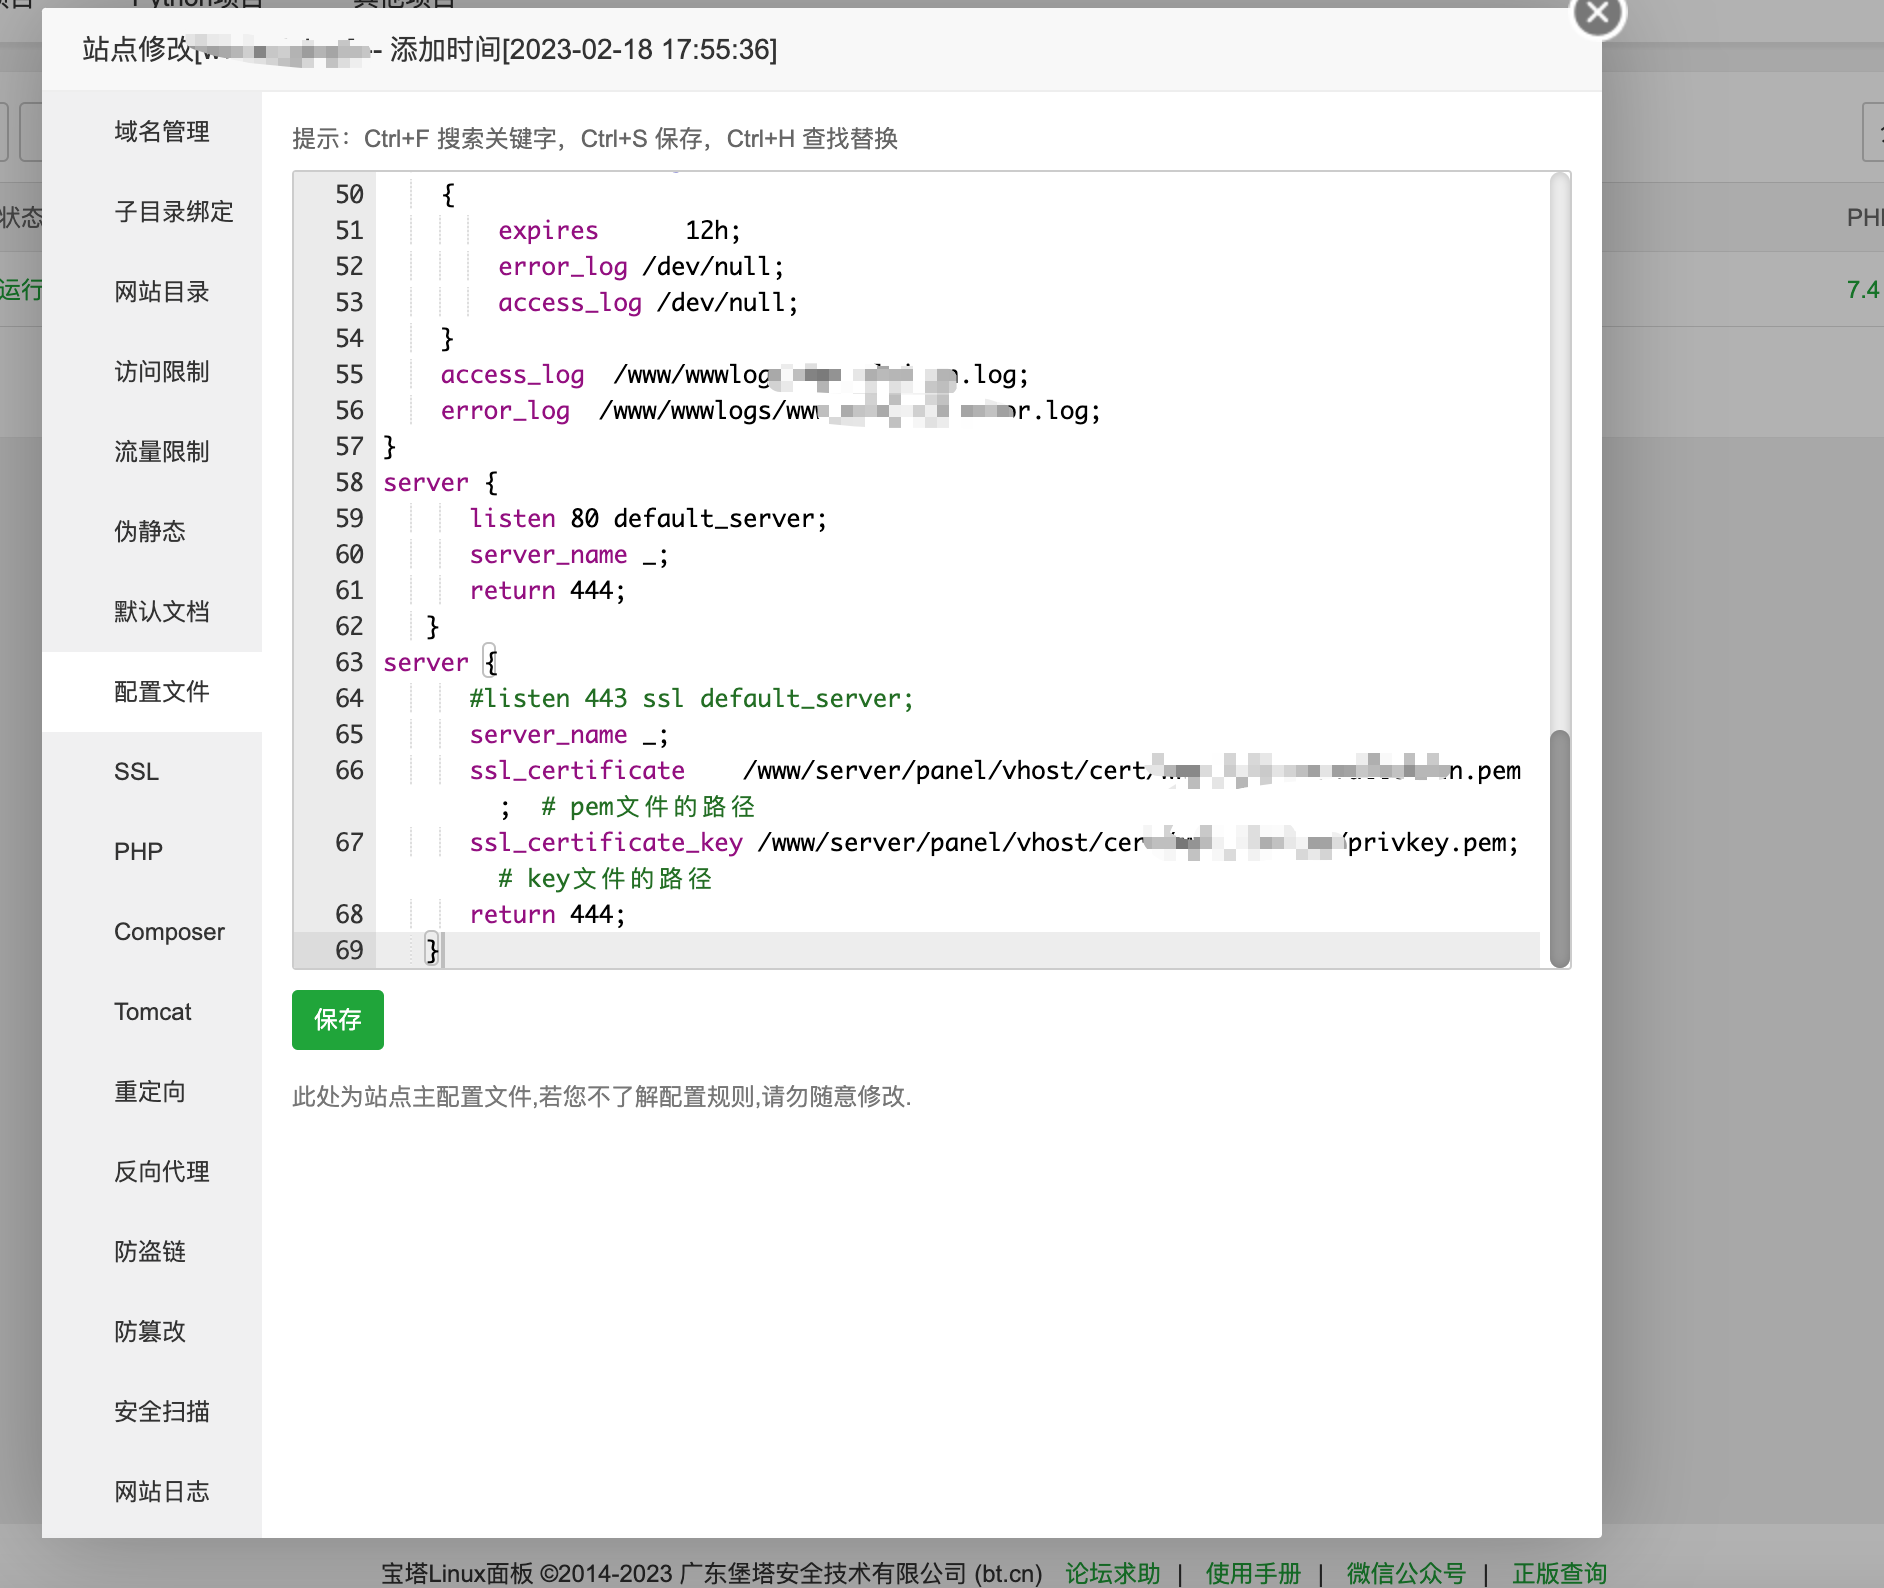Image resolution: width=1884 pixels, height=1588 pixels.
Task: Open the 防篡改 tab
Action: (x=150, y=1332)
